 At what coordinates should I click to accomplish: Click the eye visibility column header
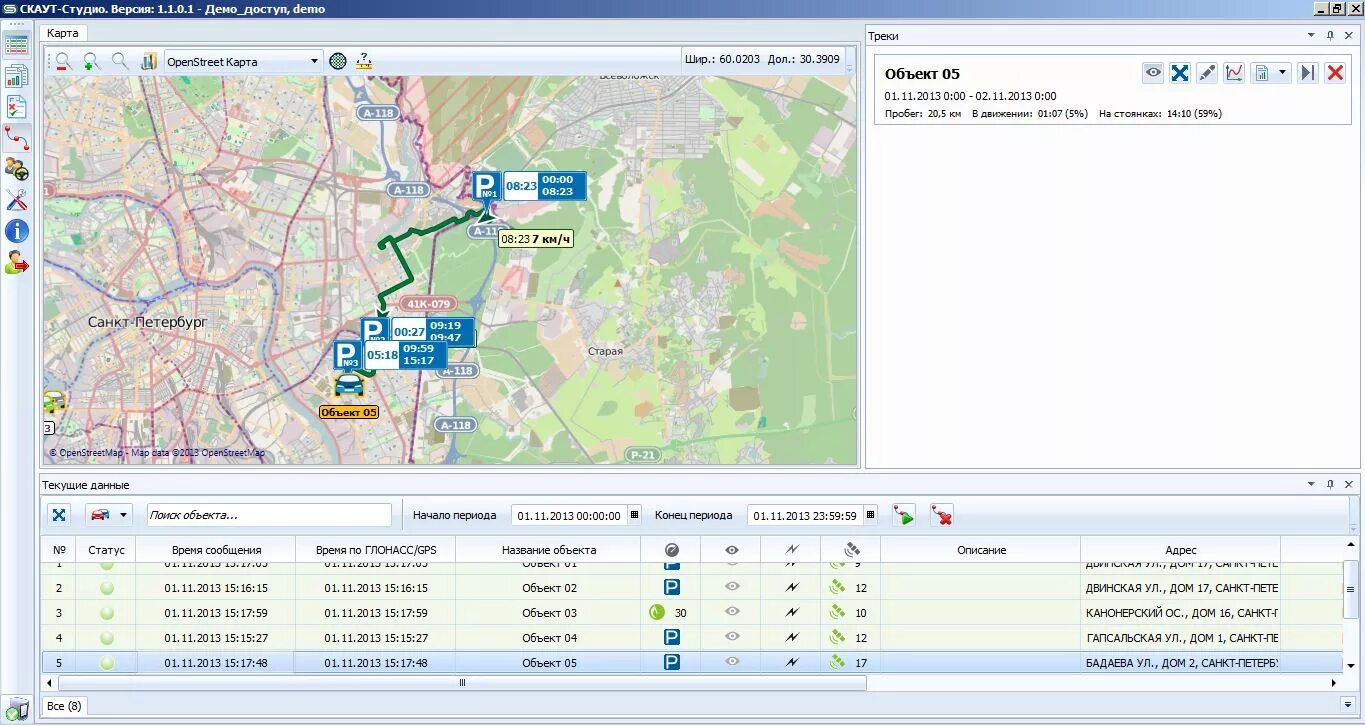click(732, 549)
